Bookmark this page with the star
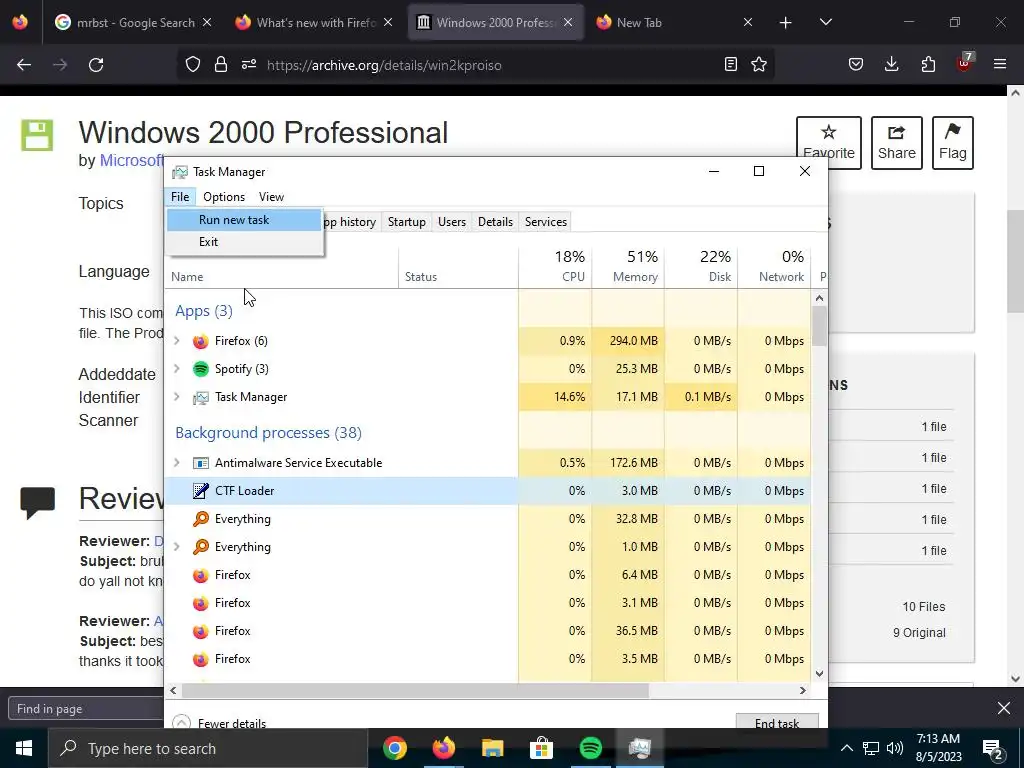The height and width of the screenshot is (768, 1024). pos(759,65)
